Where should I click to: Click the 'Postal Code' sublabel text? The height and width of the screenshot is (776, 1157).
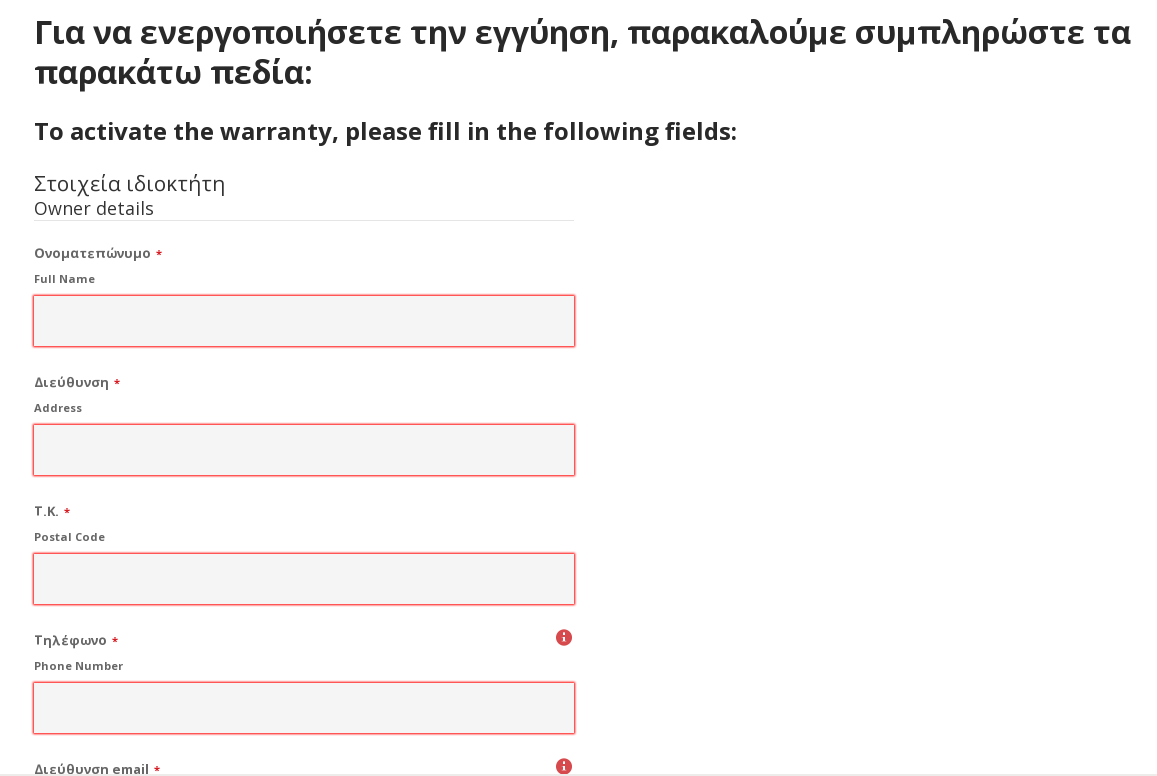click(x=69, y=537)
